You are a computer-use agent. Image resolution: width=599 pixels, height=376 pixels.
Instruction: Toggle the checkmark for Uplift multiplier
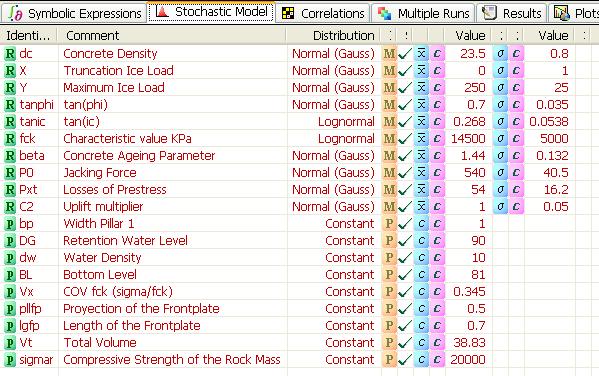coord(405,207)
